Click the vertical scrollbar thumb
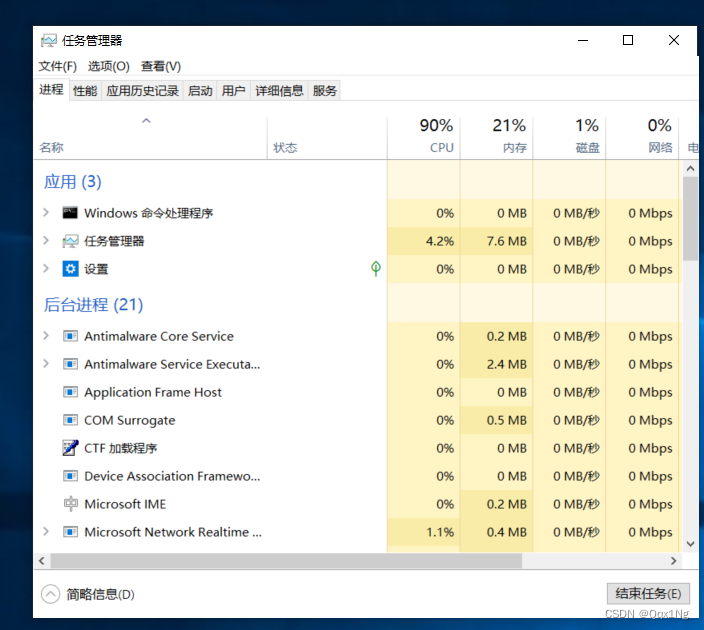The width and height of the screenshot is (704, 630). (x=690, y=218)
